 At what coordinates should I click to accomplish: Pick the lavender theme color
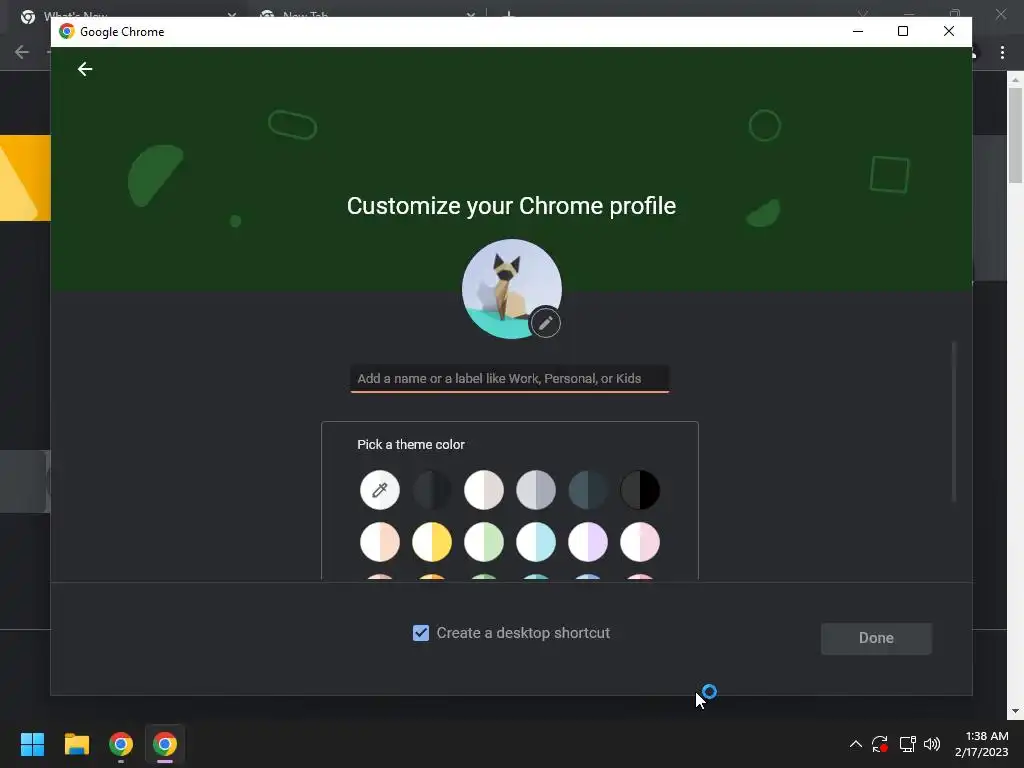(x=588, y=542)
